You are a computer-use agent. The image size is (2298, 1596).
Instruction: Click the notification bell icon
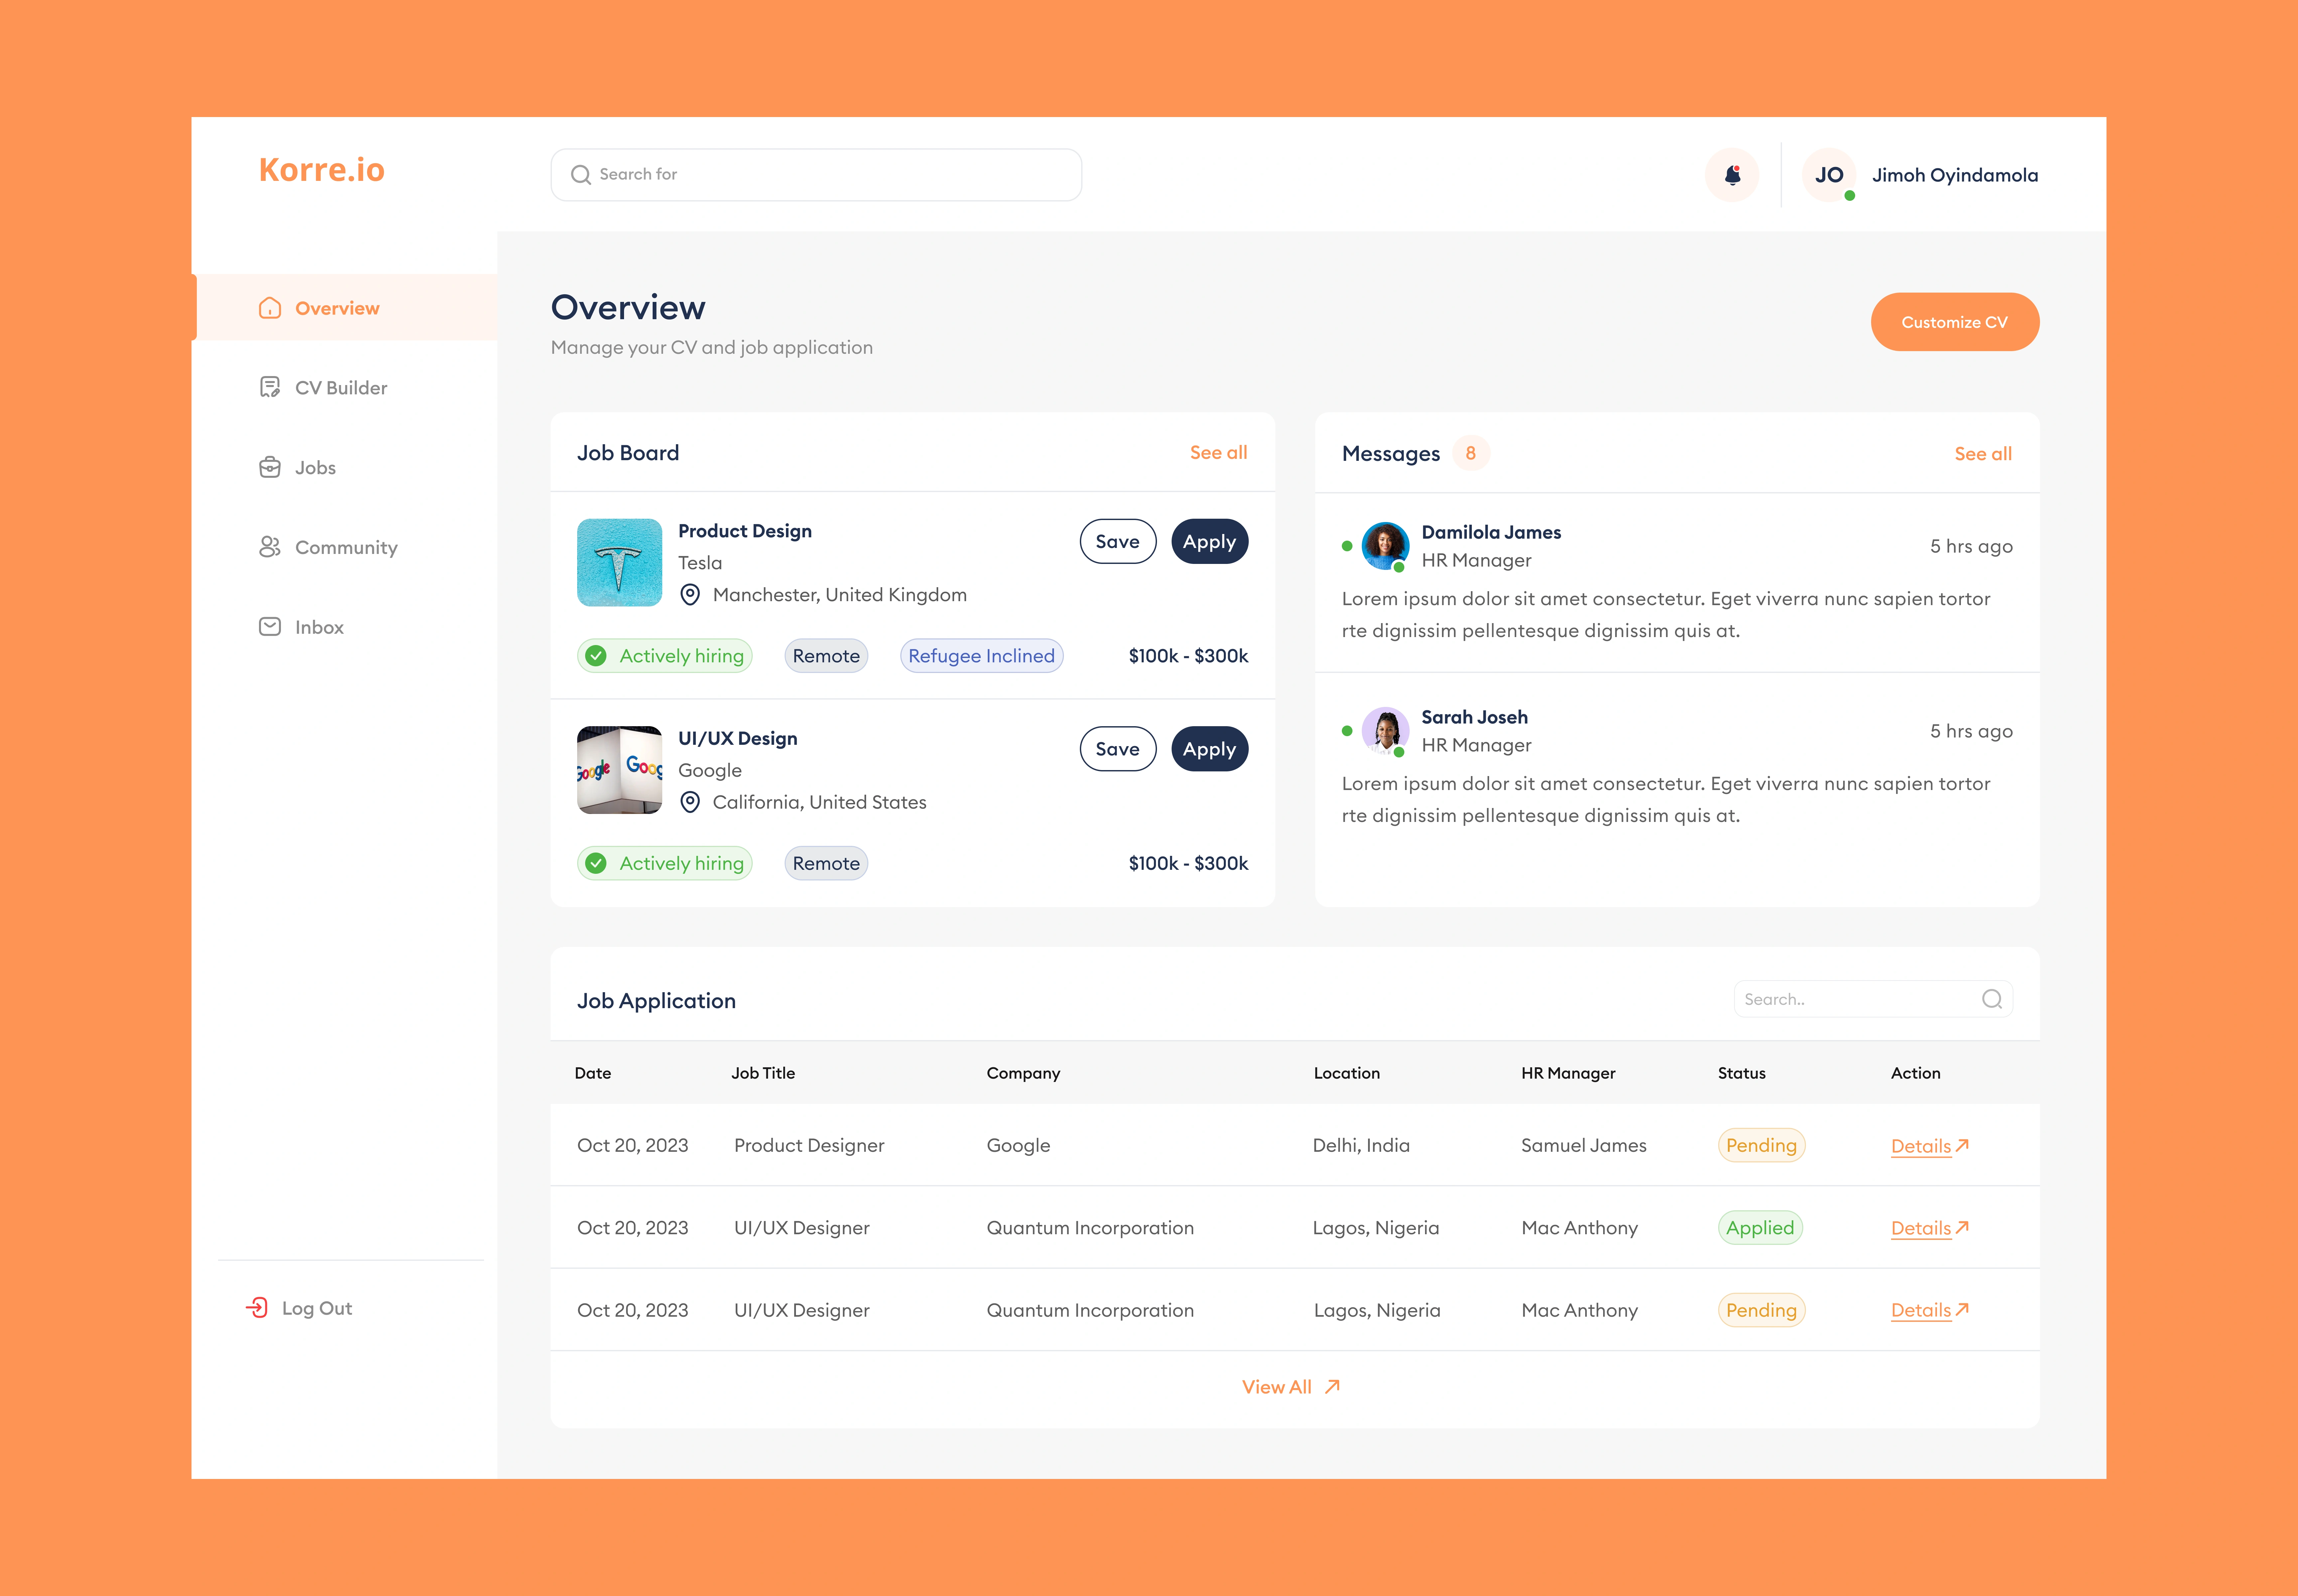tap(1732, 175)
